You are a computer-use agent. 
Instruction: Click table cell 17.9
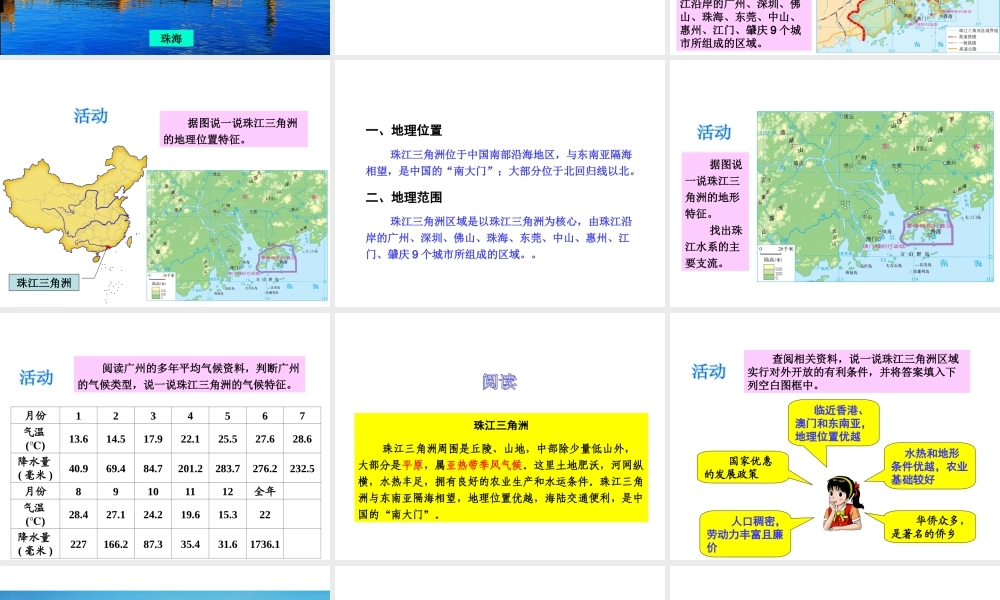(x=153, y=439)
